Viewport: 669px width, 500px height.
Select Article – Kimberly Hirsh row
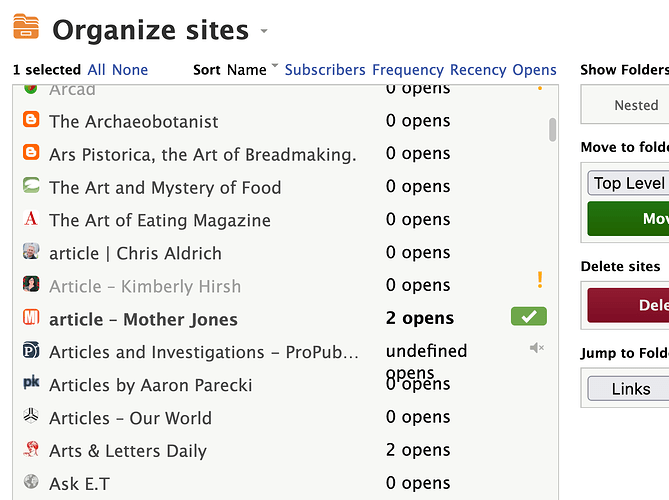click(285, 286)
